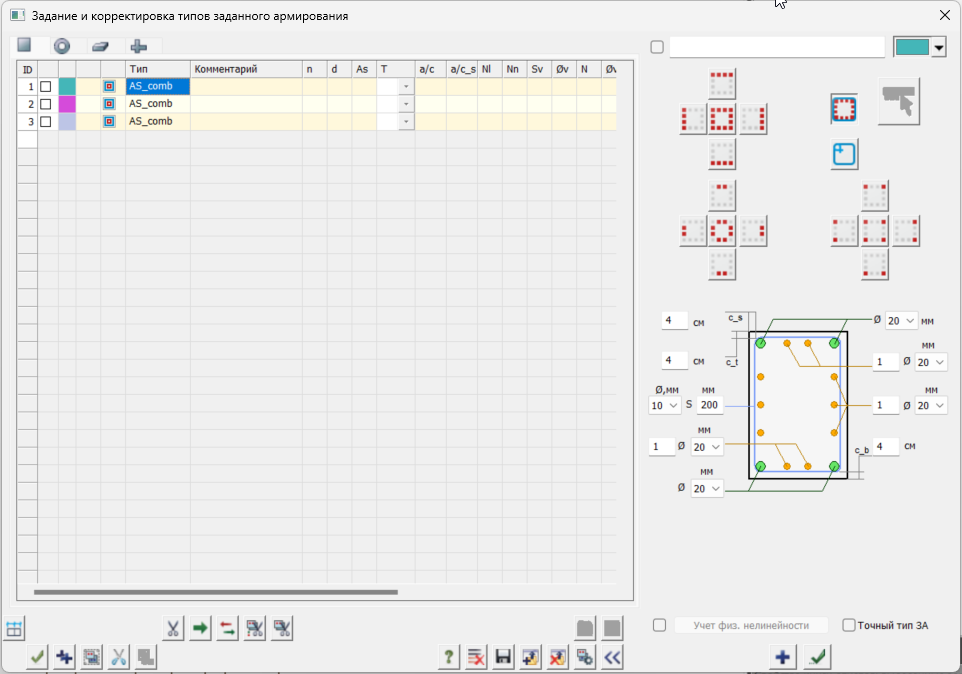The height and width of the screenshot is (674, 962).
Task: Select middle bars on all sides pattern
Action: click(722, 231)
